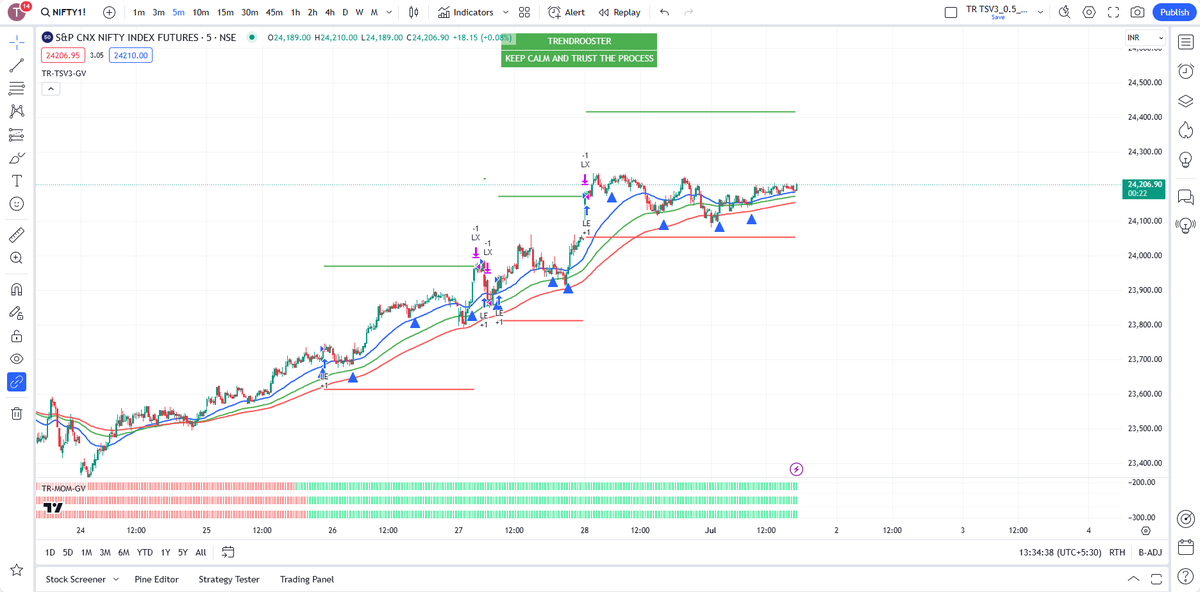Select the ruler measure tool

[17, 235]
